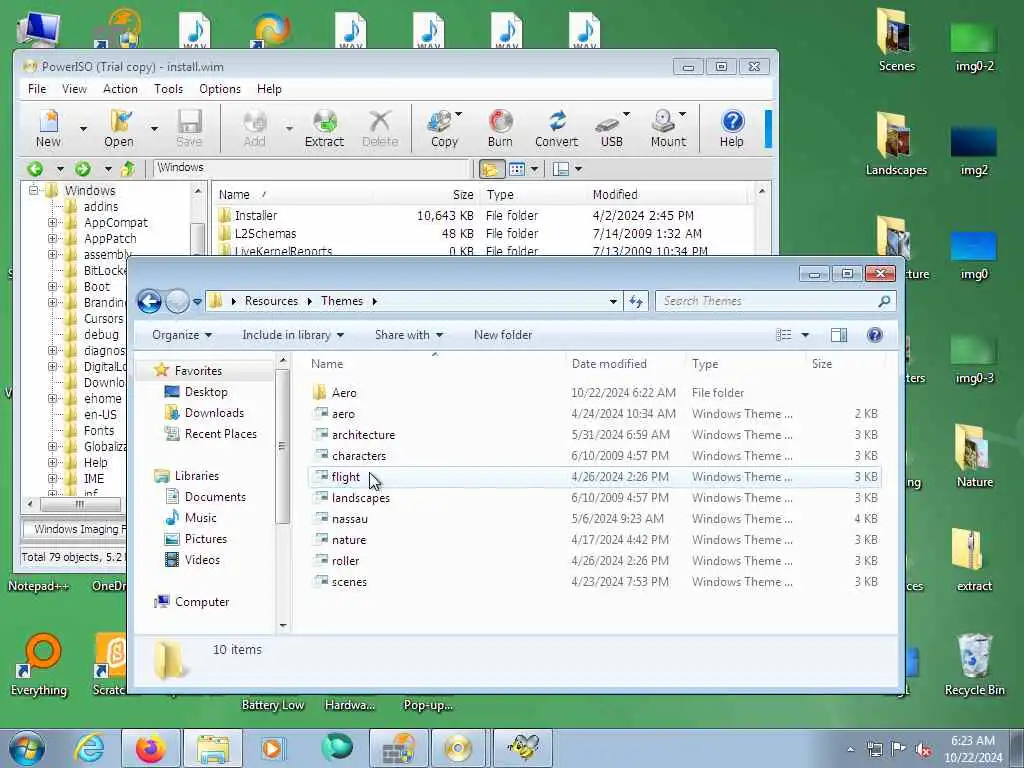The width and height of the screenshot is (1024, 768).
Task: Open PowerISO Help menu
Action: pyautogui.click(x=269, y=89)
